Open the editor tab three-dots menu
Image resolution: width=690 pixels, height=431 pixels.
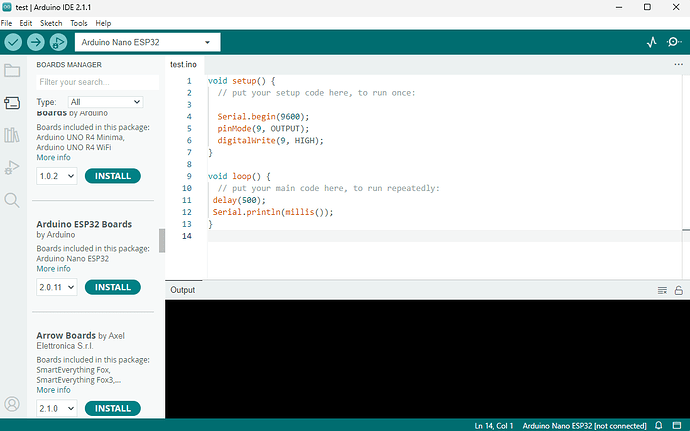pos(679,64)
